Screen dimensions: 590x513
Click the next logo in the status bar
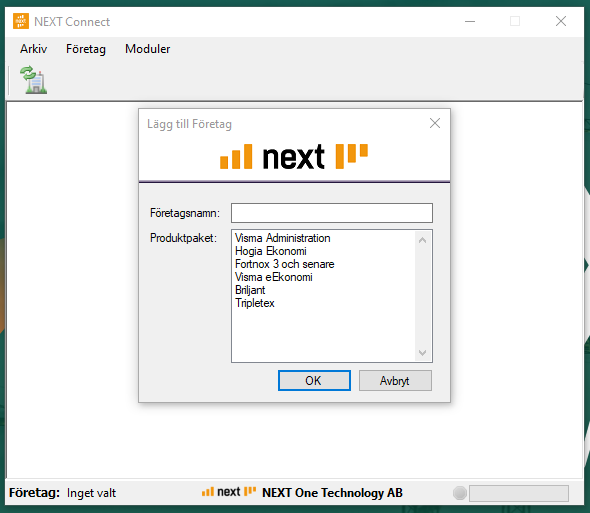[x=229, y=492]
